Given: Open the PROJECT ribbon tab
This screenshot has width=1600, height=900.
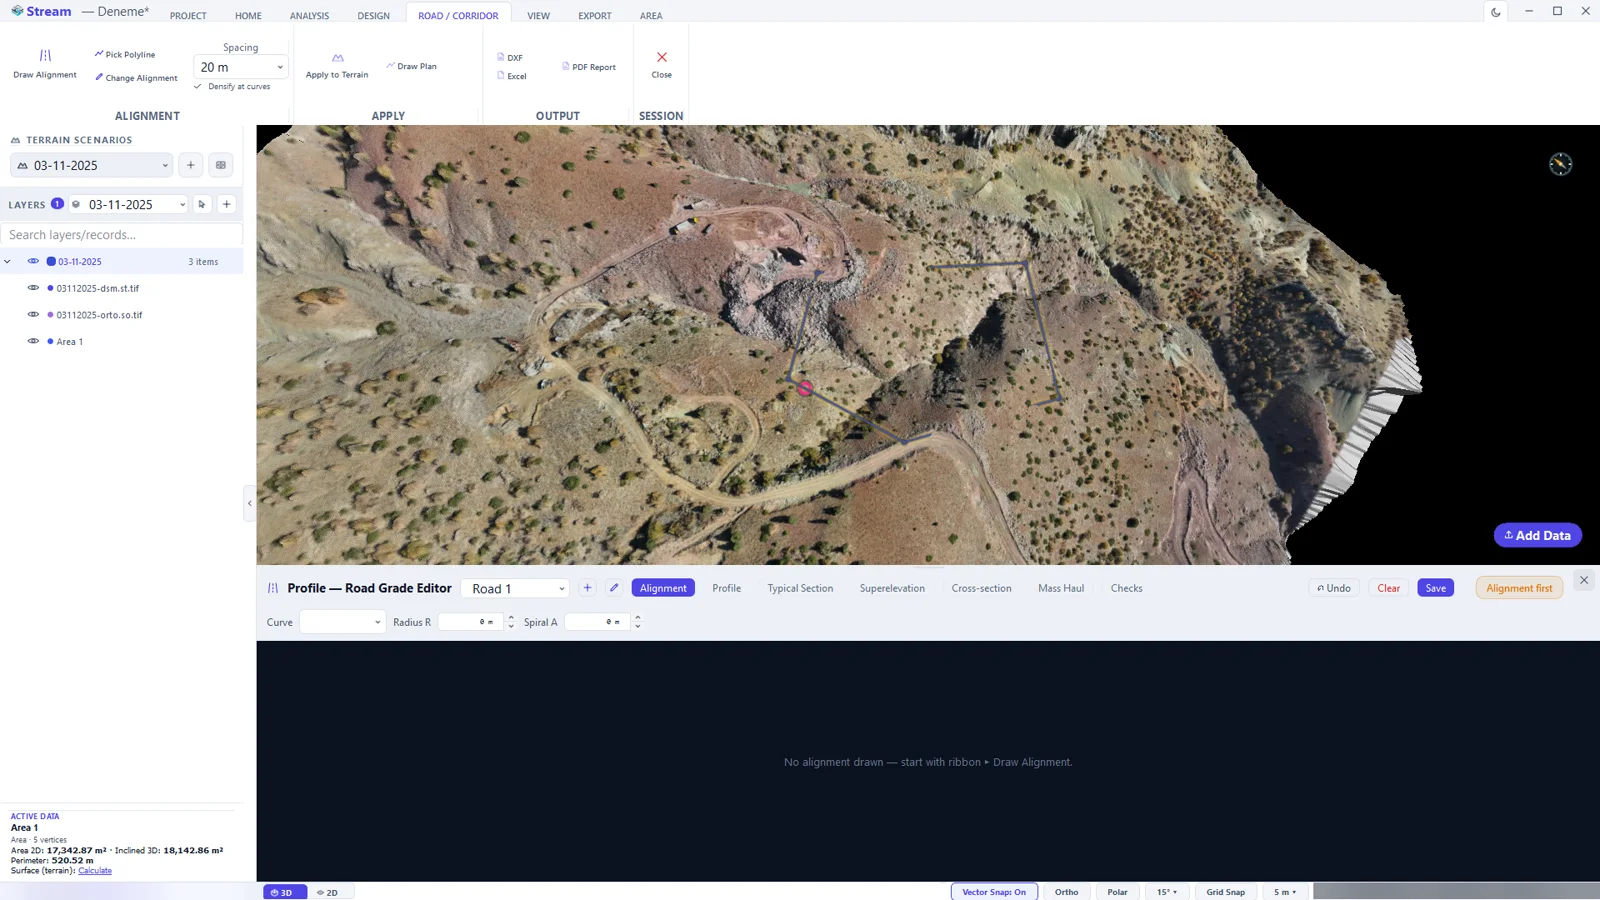Looking at the screenshot, I should [x=188, y=16].
